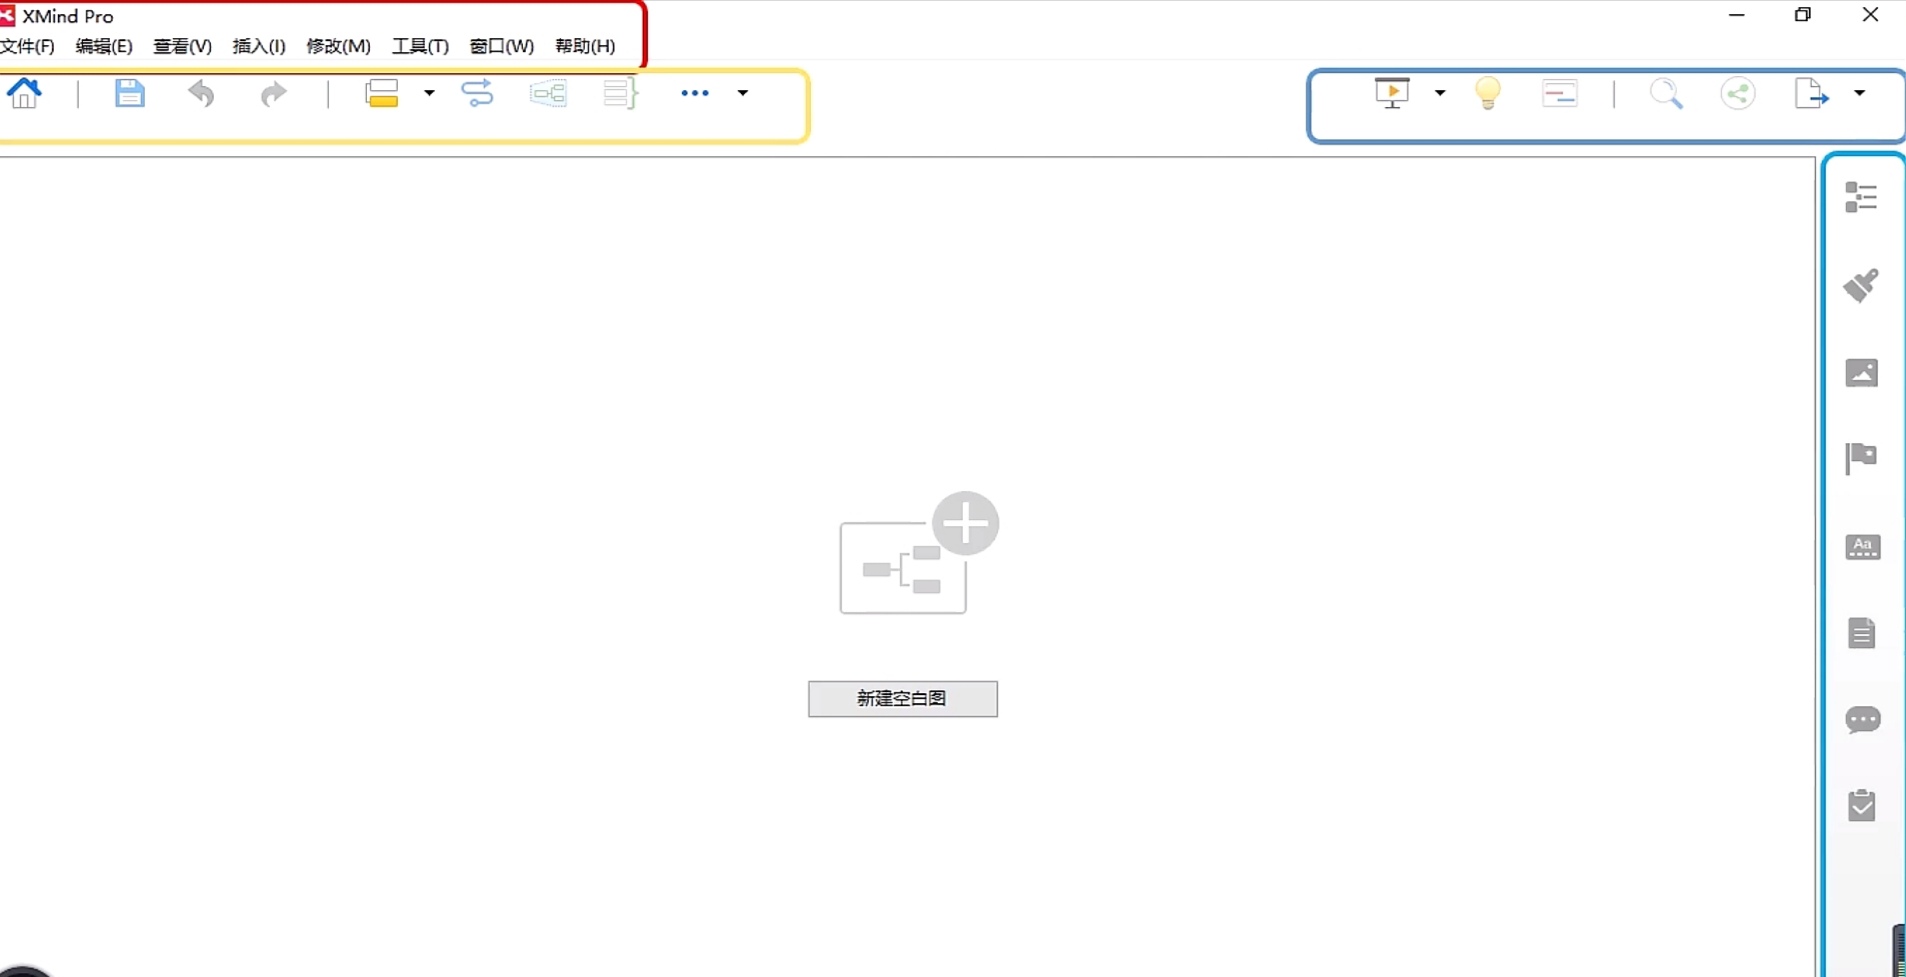Open the 文件(F) menu
This screenshot has height=977, width=1906.
point(27,46)
